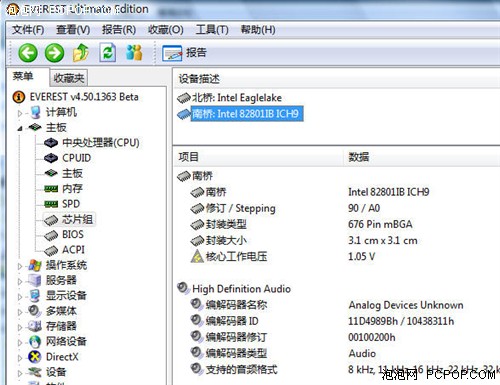Image resolution: width=500 pixels, height=385 pixels.
Task: Click the DirectX X icon
Action: pyautogui.click(x=35, y=357)
